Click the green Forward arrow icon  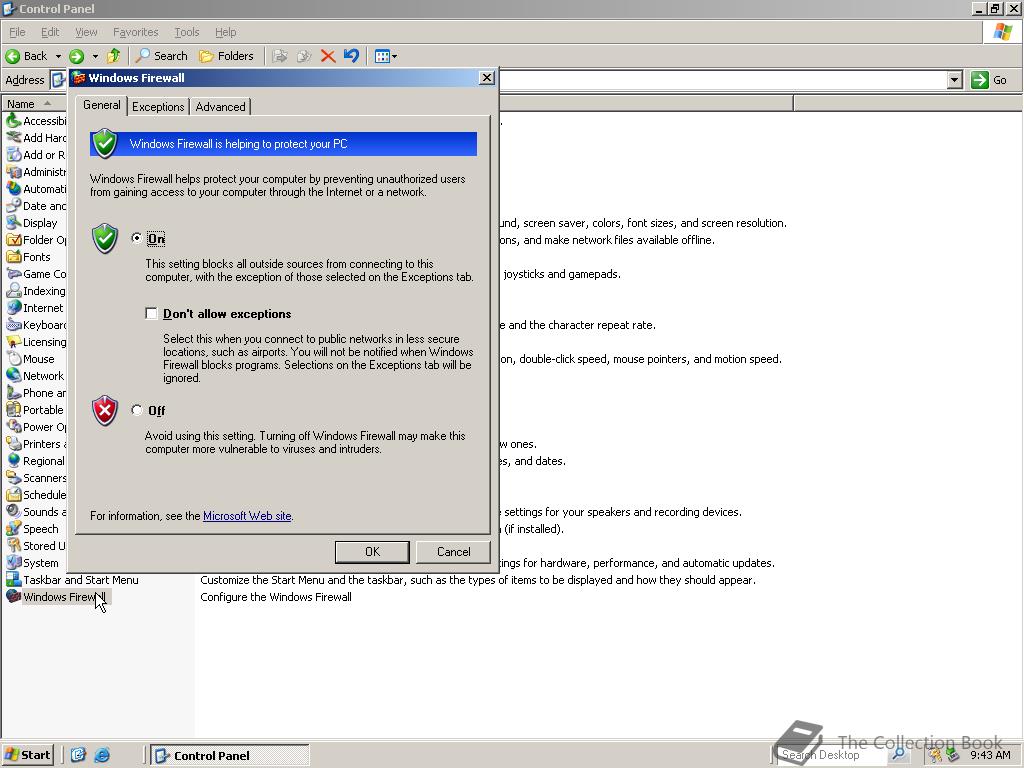pyautogui.click(x=76, y=56)
